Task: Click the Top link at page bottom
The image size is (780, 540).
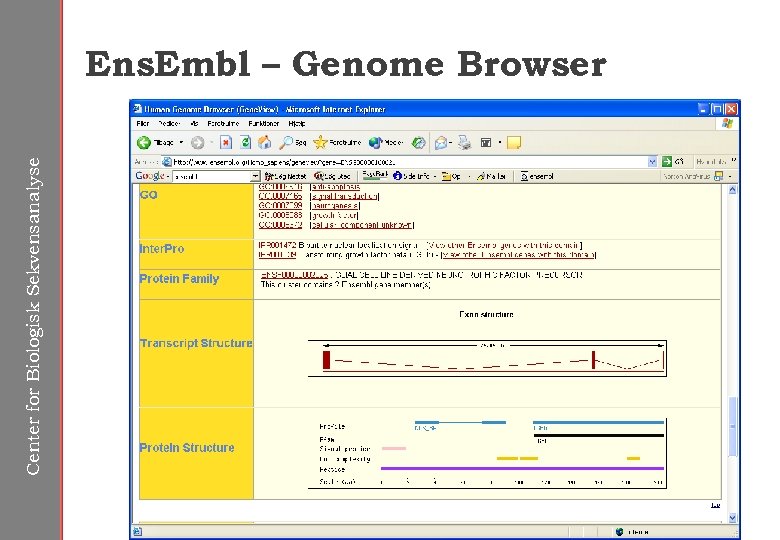Action: tap(715, 505)
